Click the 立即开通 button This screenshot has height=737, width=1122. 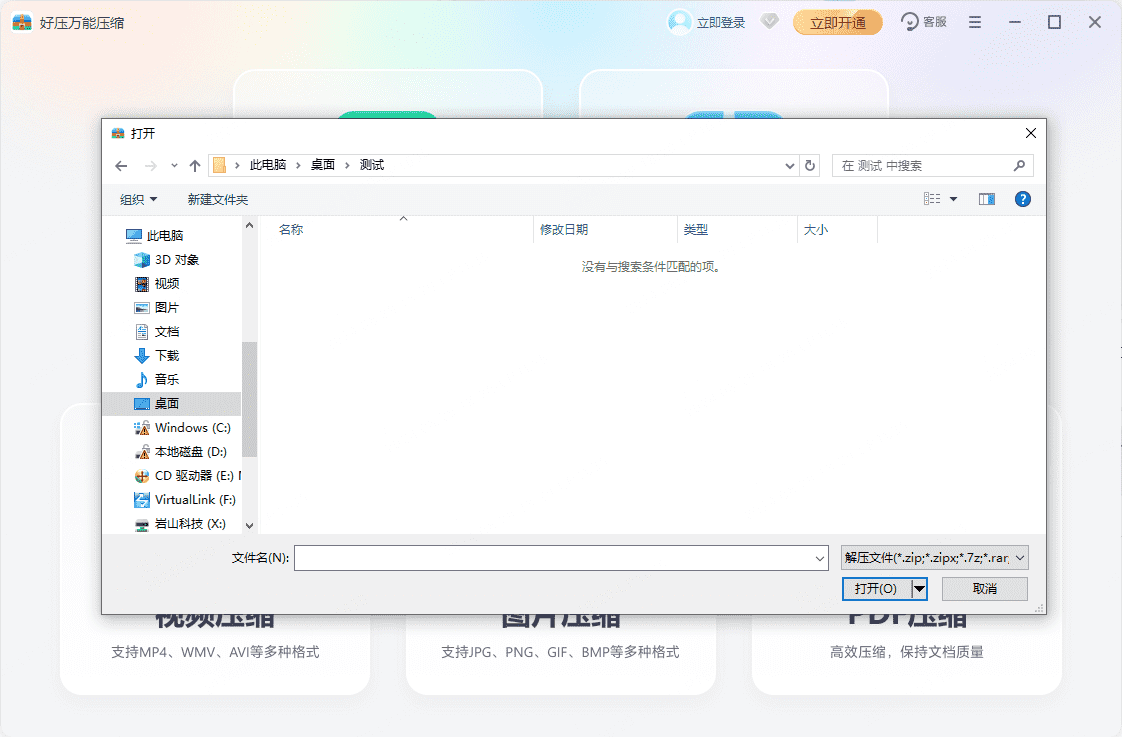point(837,23)
